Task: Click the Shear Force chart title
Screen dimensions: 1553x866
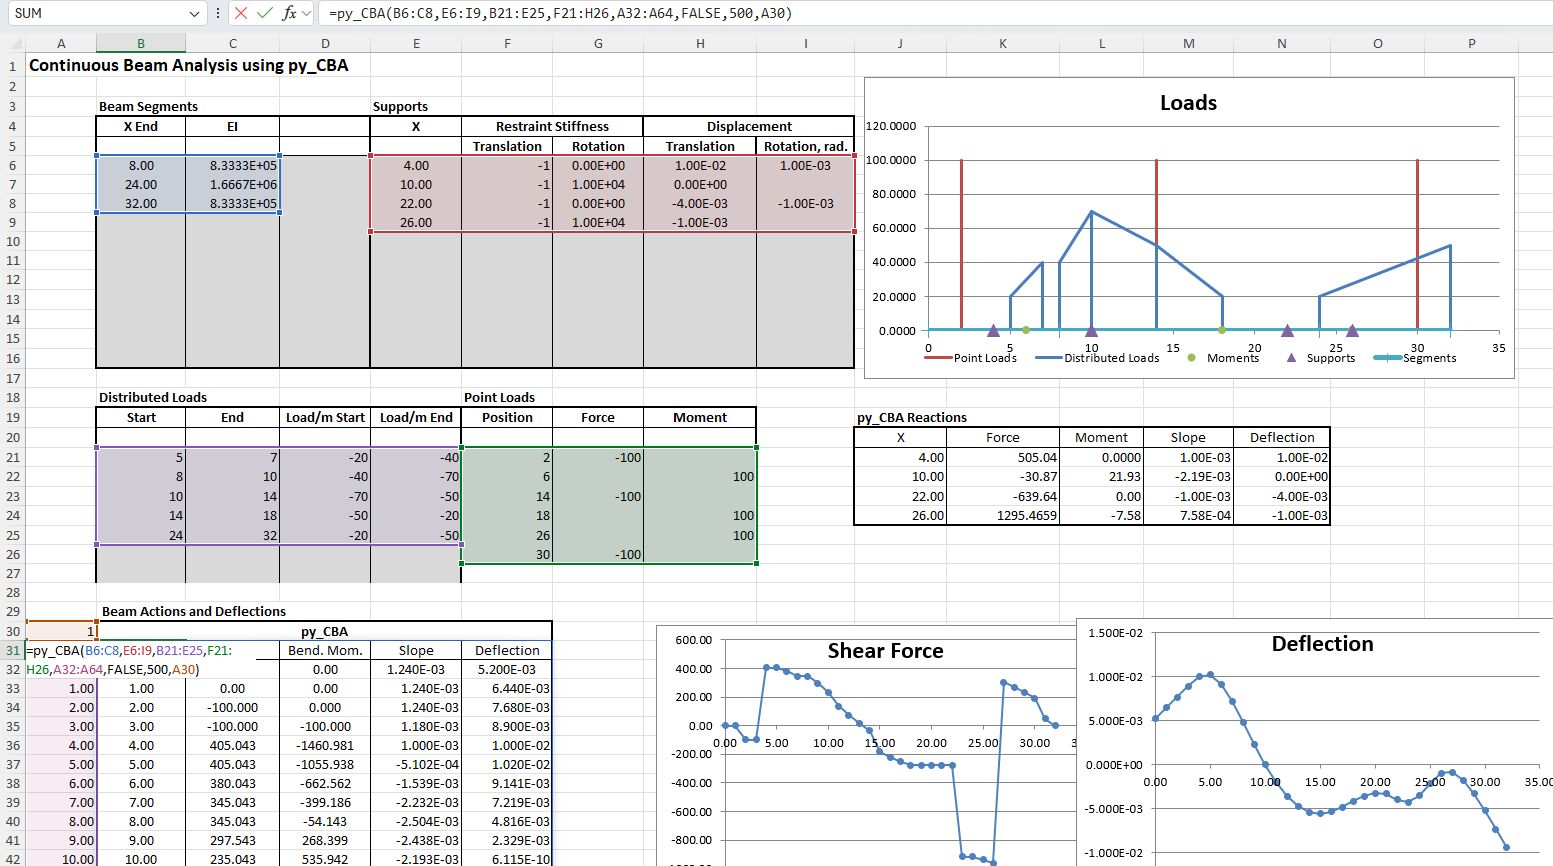Action: click(x=885, y=651)
